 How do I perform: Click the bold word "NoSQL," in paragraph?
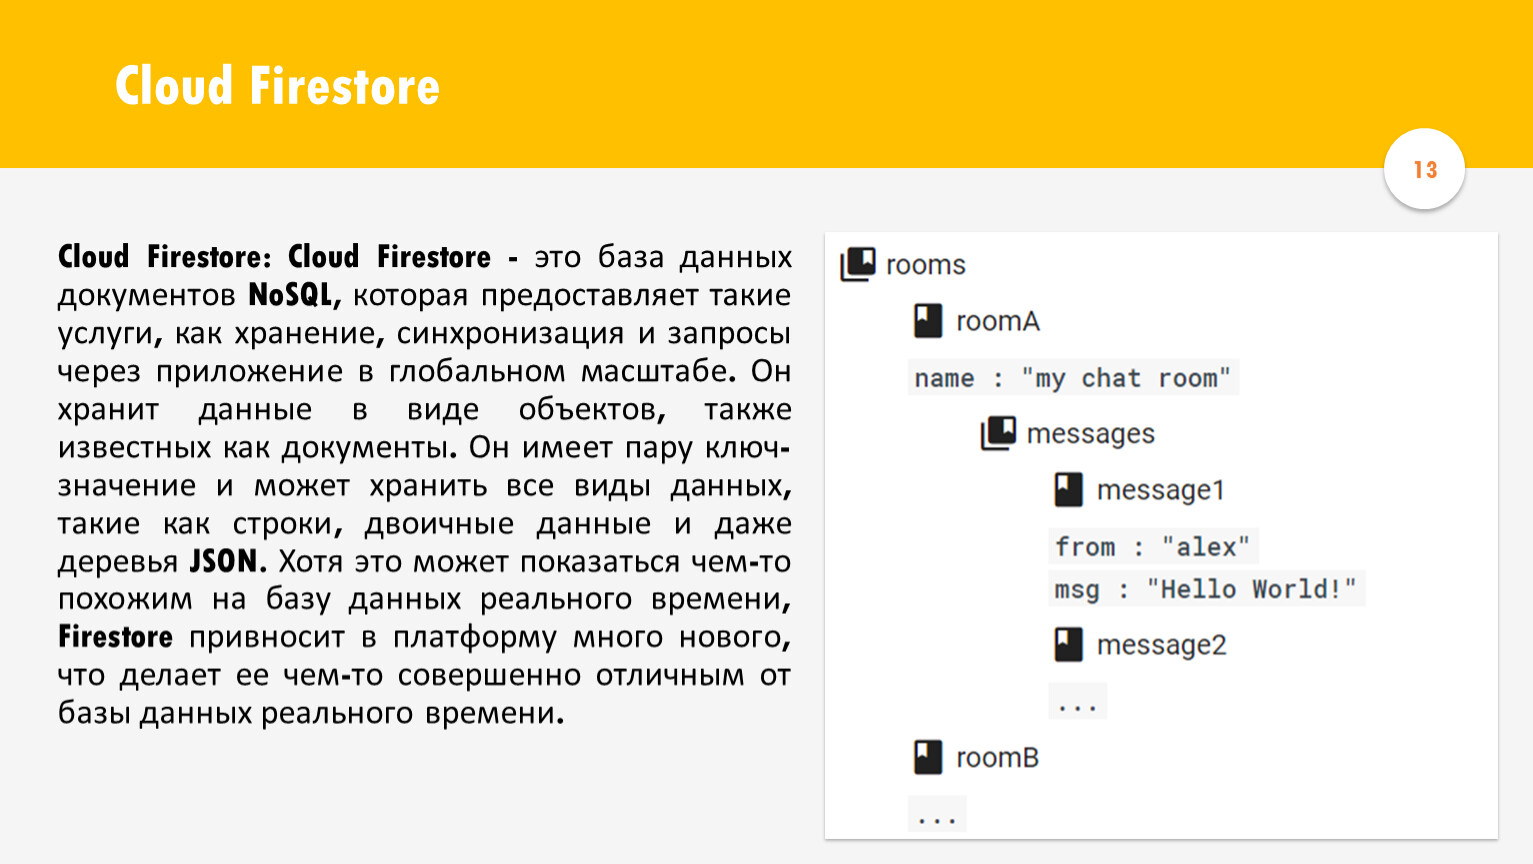[295, 295]
